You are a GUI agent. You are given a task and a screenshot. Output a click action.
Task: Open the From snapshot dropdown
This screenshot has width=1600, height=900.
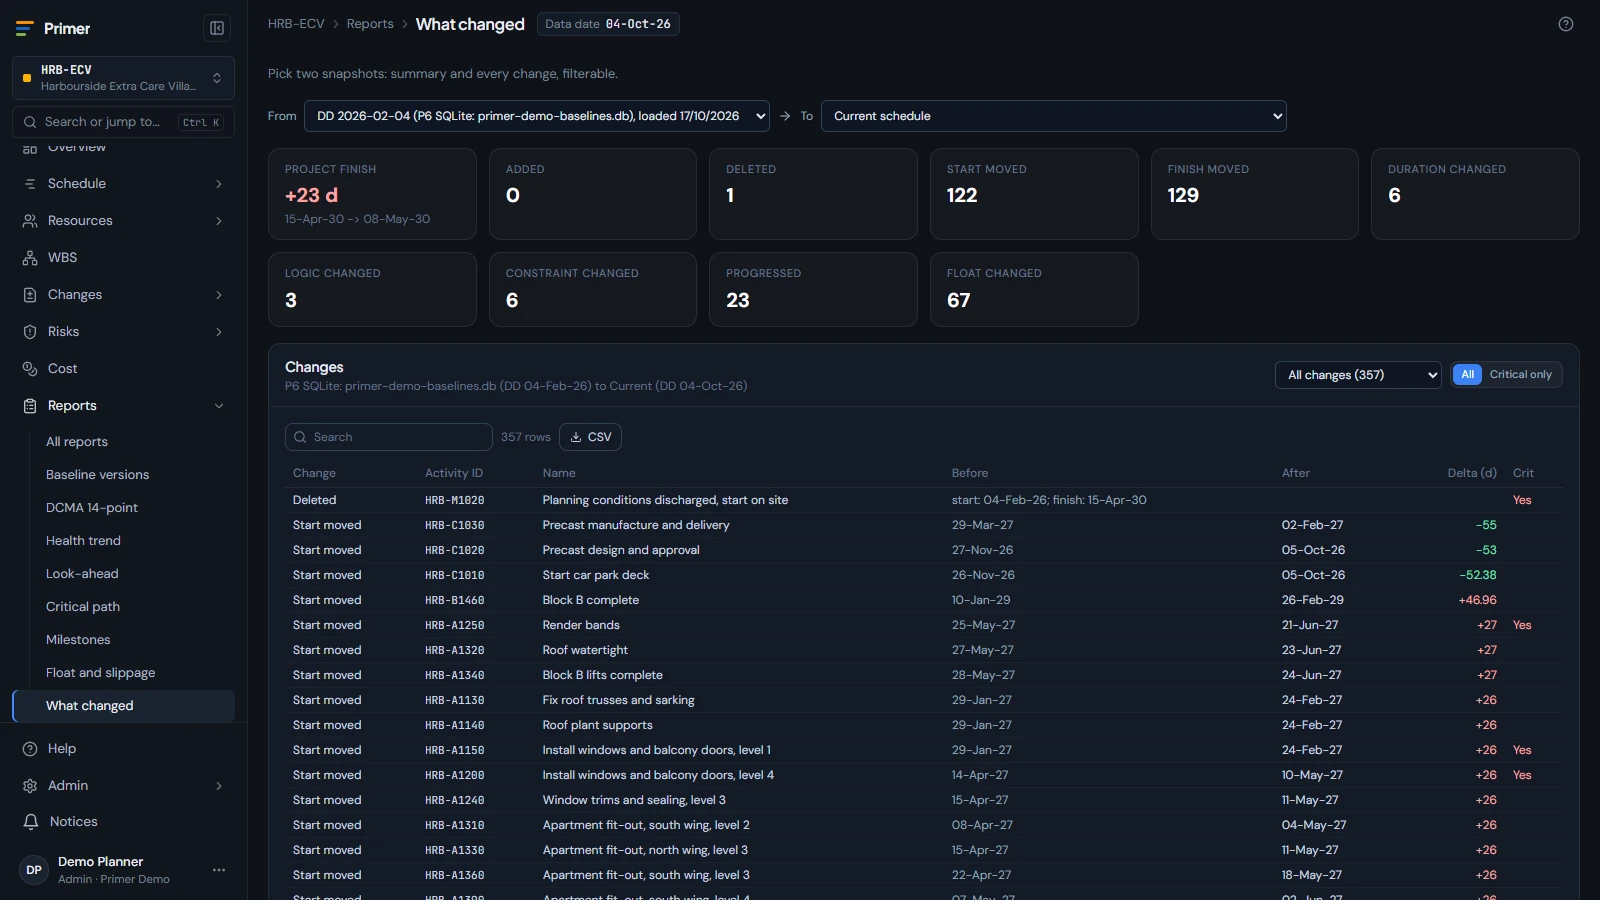537,116
